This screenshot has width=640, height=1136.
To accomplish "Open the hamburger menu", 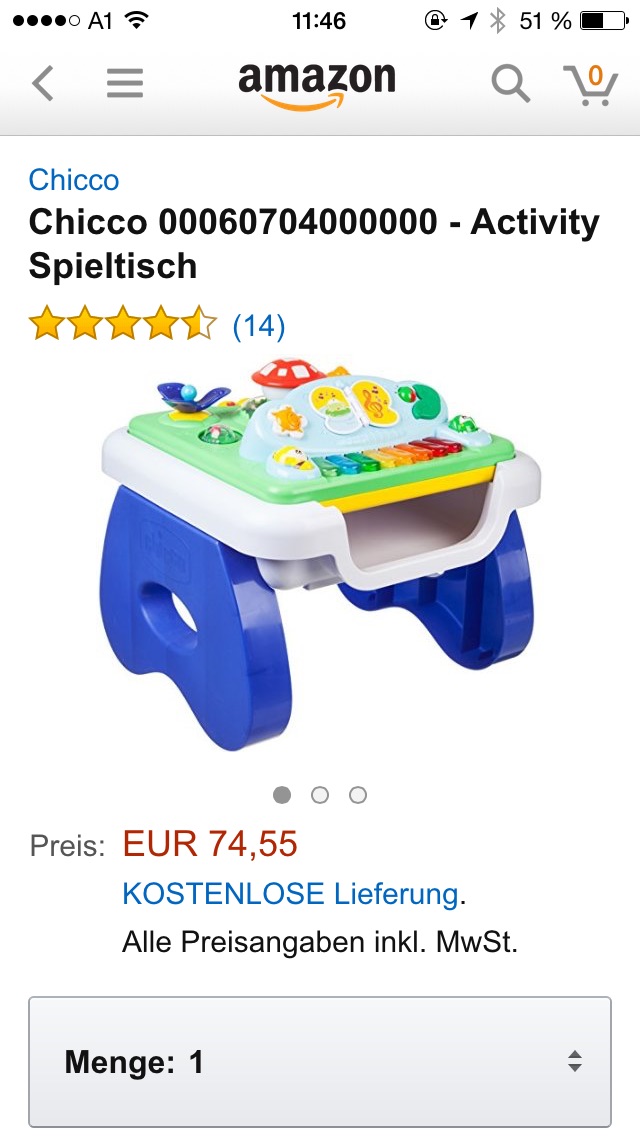I will click(x=125, y=83).
